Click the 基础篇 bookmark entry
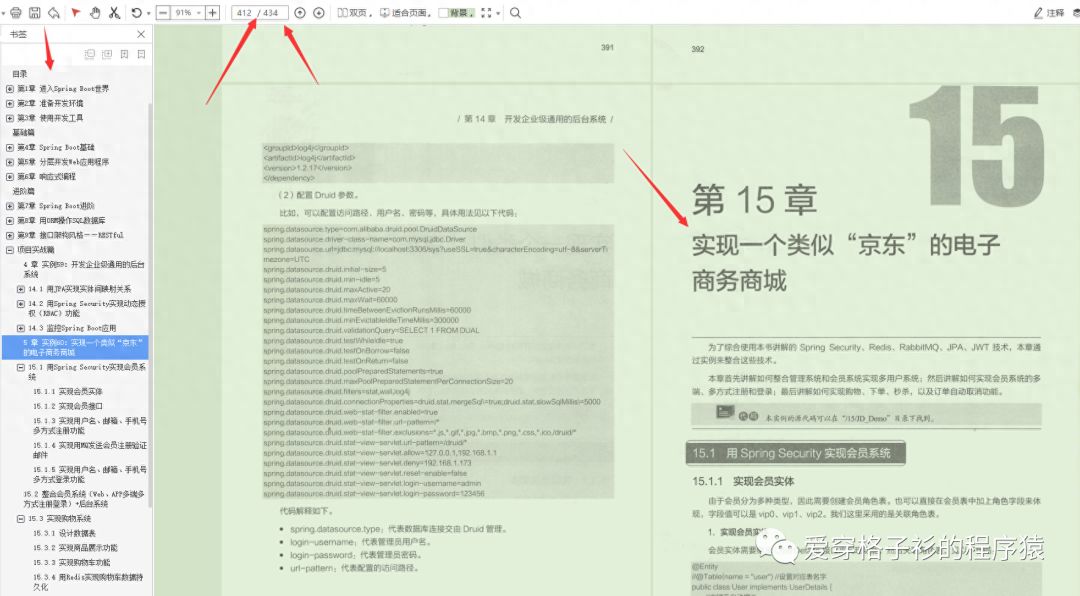Image resolution: width=1080 pixels, height=596 pixels. [x=23, y=132]
